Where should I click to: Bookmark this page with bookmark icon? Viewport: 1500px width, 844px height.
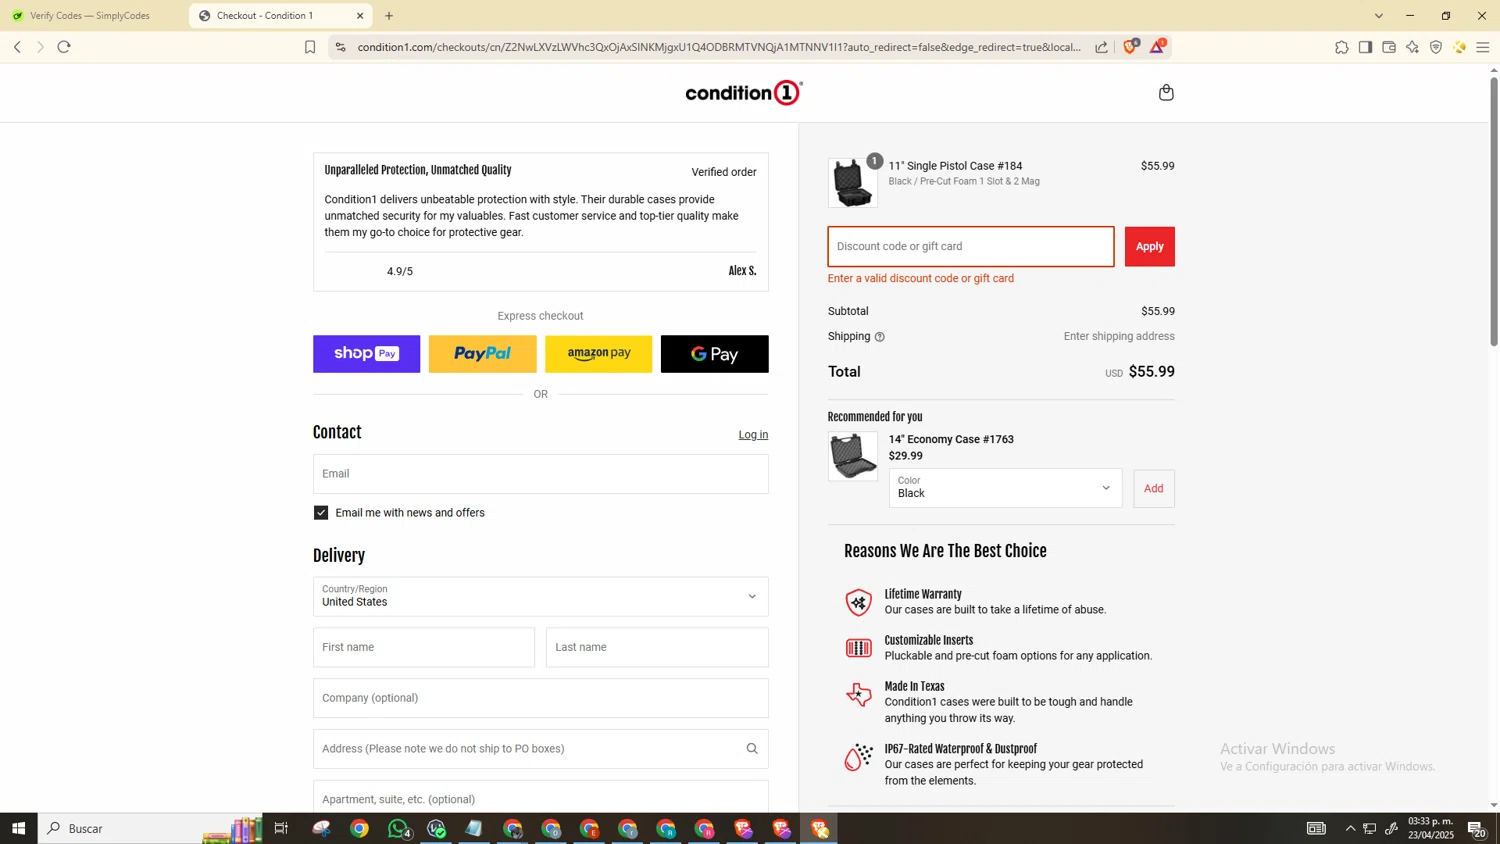pyautogui.click(x=310, y=47)
